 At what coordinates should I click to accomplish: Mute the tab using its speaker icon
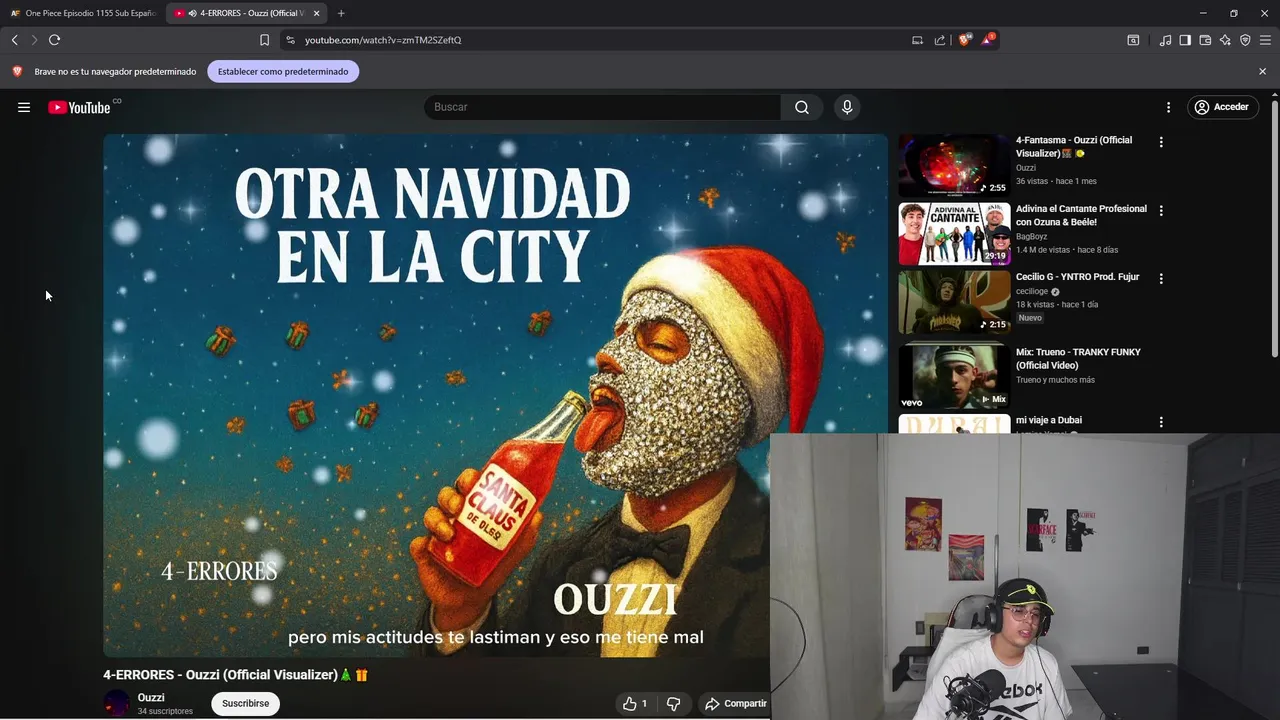192,13
